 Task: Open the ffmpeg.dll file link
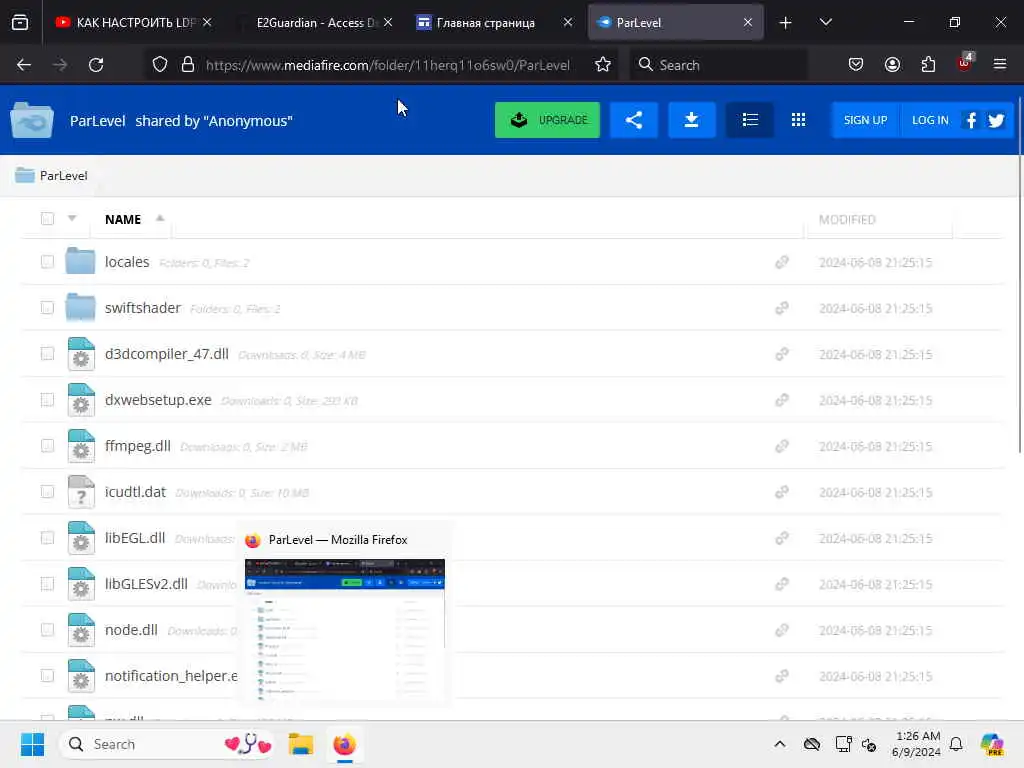click(138, 445)
